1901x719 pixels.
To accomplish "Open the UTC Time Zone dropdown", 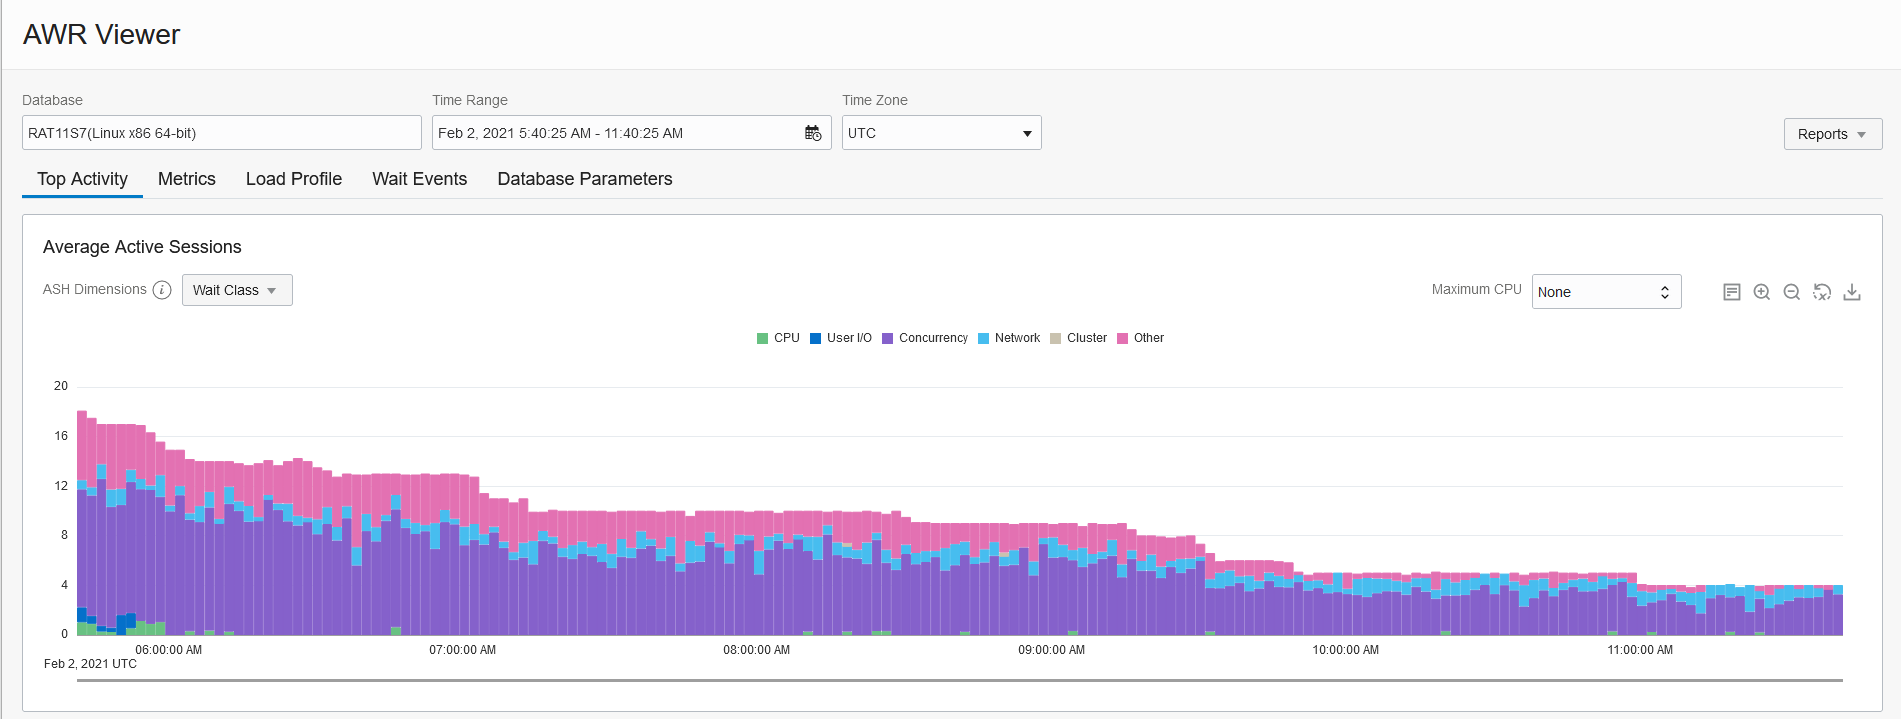I will click(941, 133).
